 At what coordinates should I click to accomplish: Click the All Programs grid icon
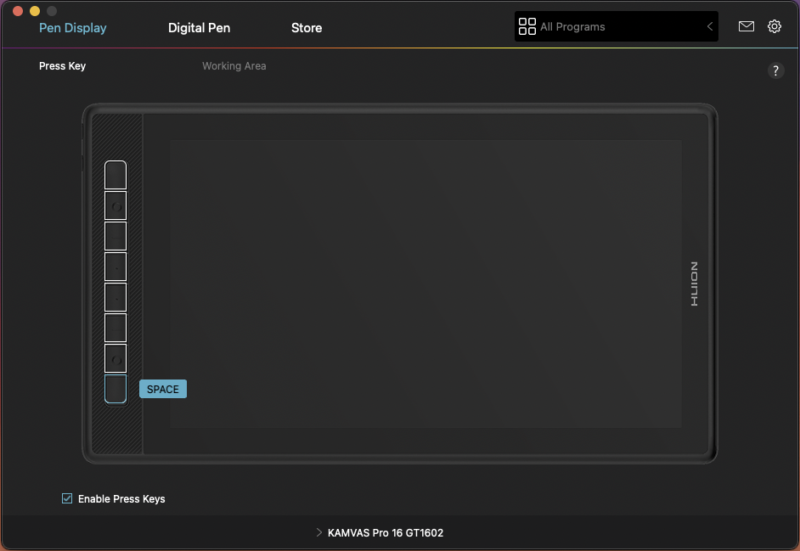pos(527,27)
